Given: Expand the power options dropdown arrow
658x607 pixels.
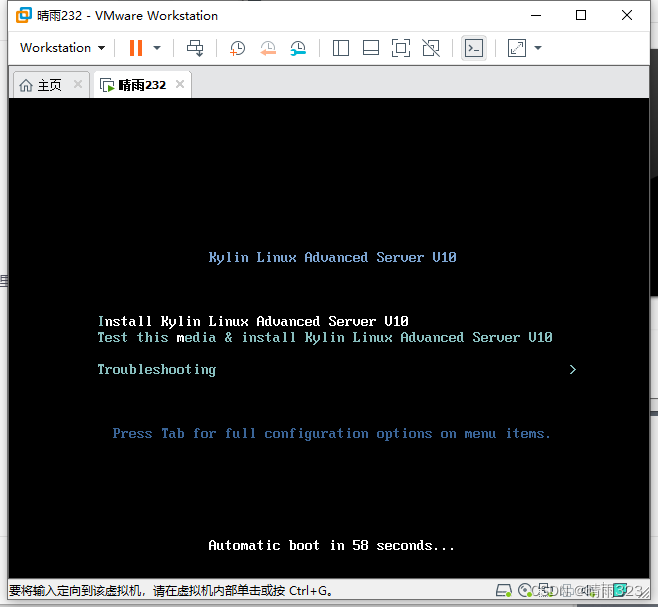Looking at the screenshot, I should coord(157,48).
